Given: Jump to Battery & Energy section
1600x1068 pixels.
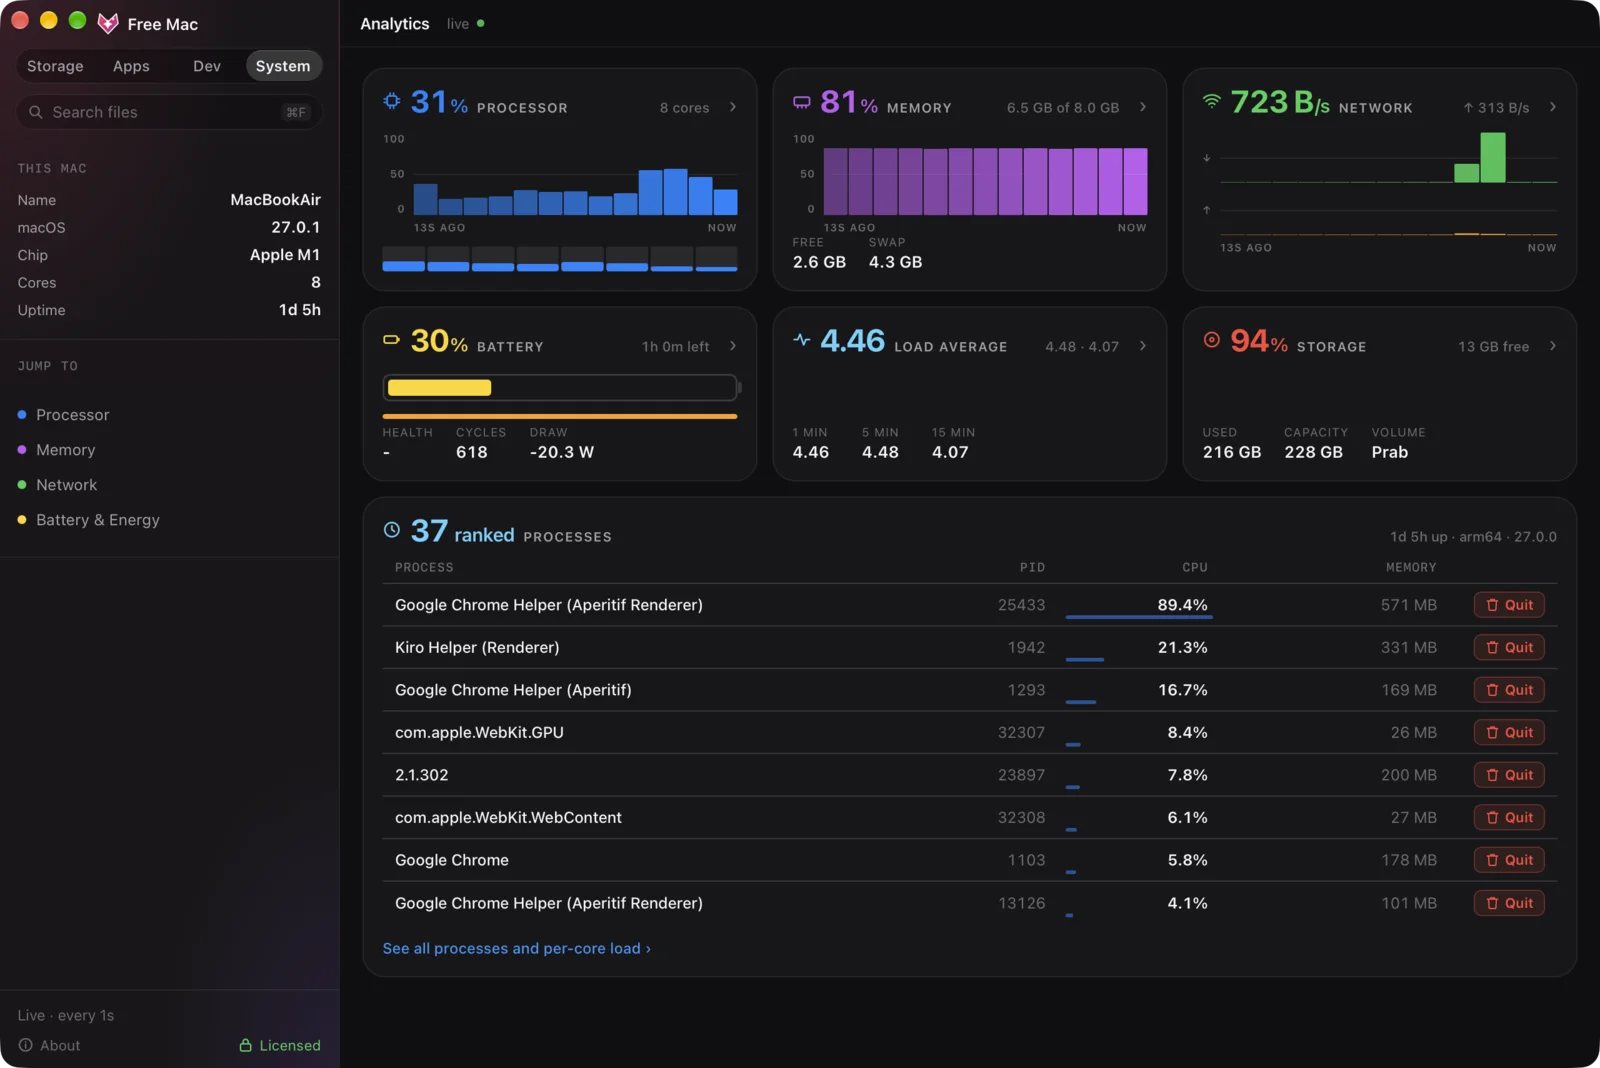Looking at the screenshot, I should [98, 520].
